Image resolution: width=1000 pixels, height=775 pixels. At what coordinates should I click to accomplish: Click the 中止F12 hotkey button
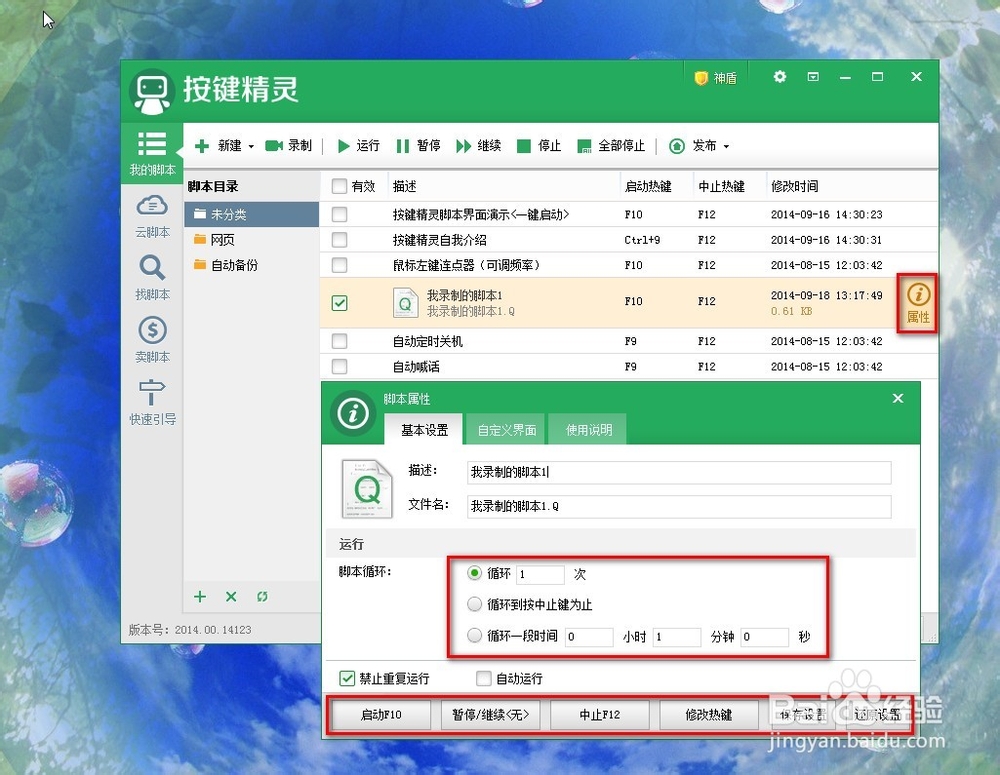[x=599, y=715]
